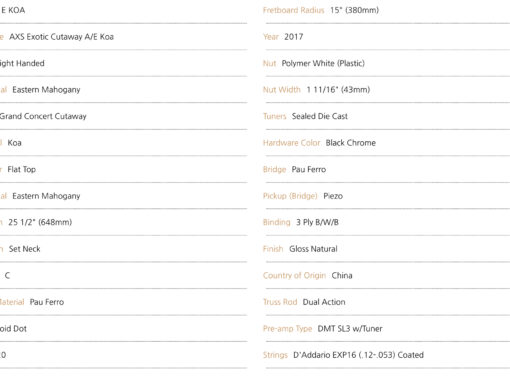Screen dimensions: 510x382
Task: Select the Year 2017 row
Action: coord(386,37)
